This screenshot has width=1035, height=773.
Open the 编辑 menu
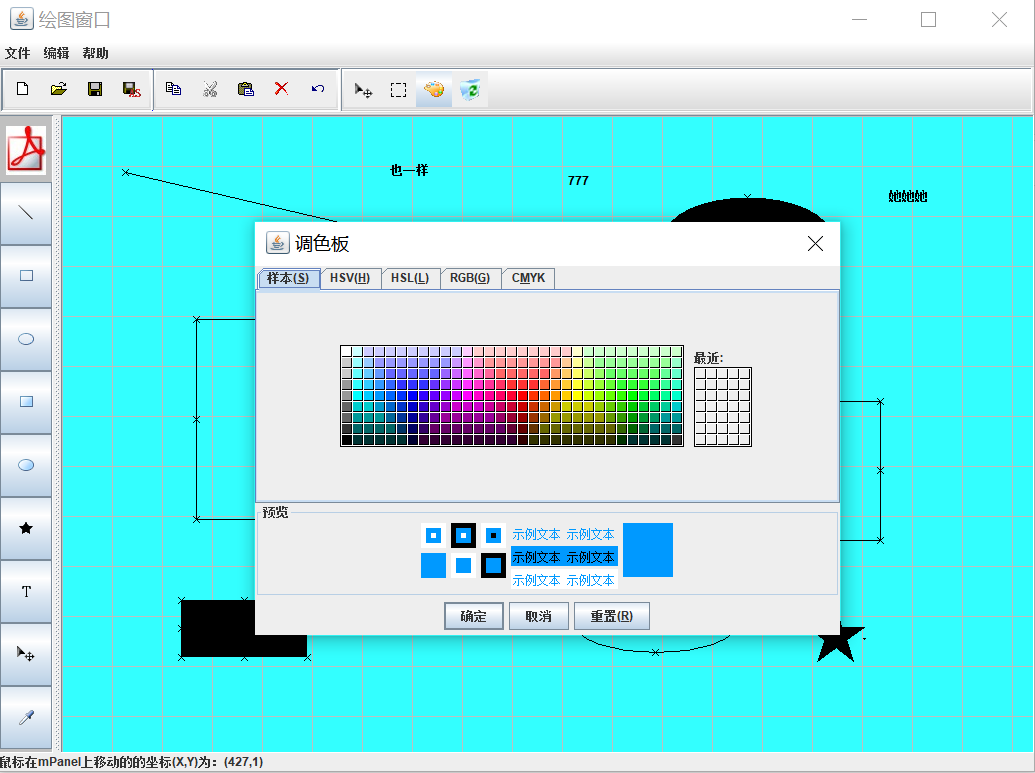click(57, 53)
